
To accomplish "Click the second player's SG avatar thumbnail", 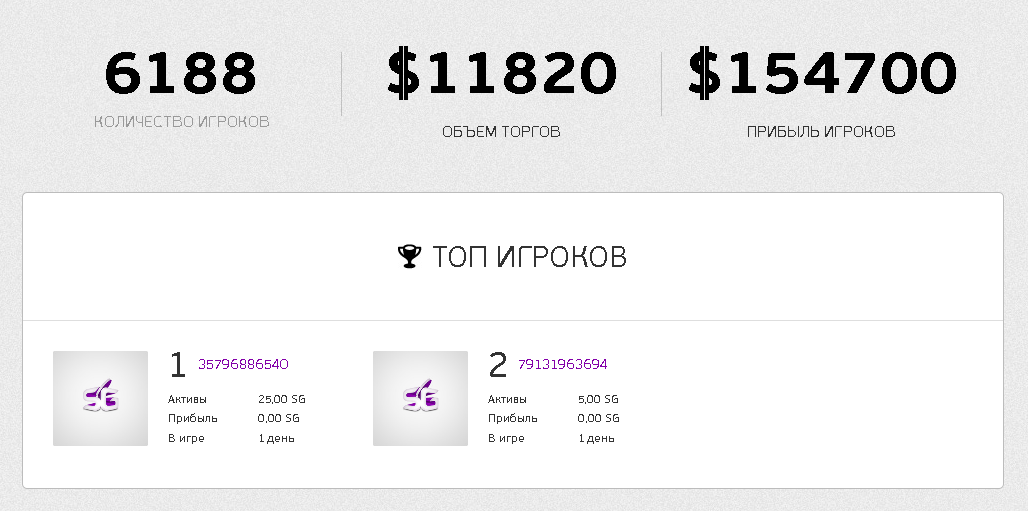I will tap(420, 398).
